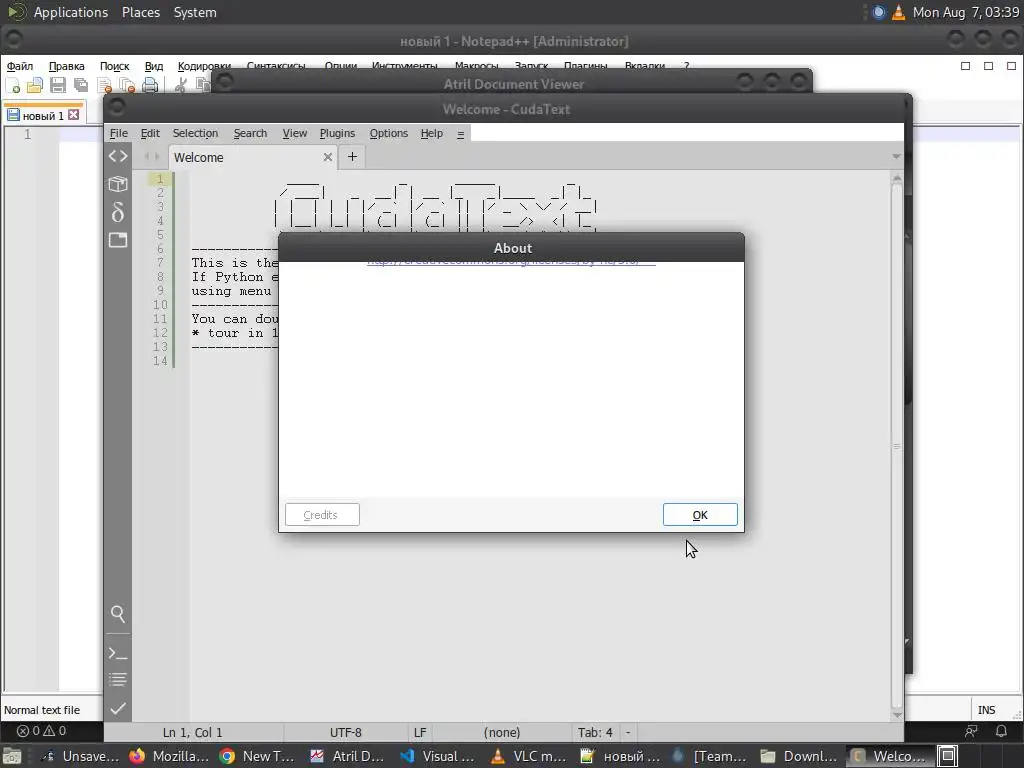Switch to Downloads folder in the taskbar
Viewport: 1024px width, 768px height.
pos(799,756)
